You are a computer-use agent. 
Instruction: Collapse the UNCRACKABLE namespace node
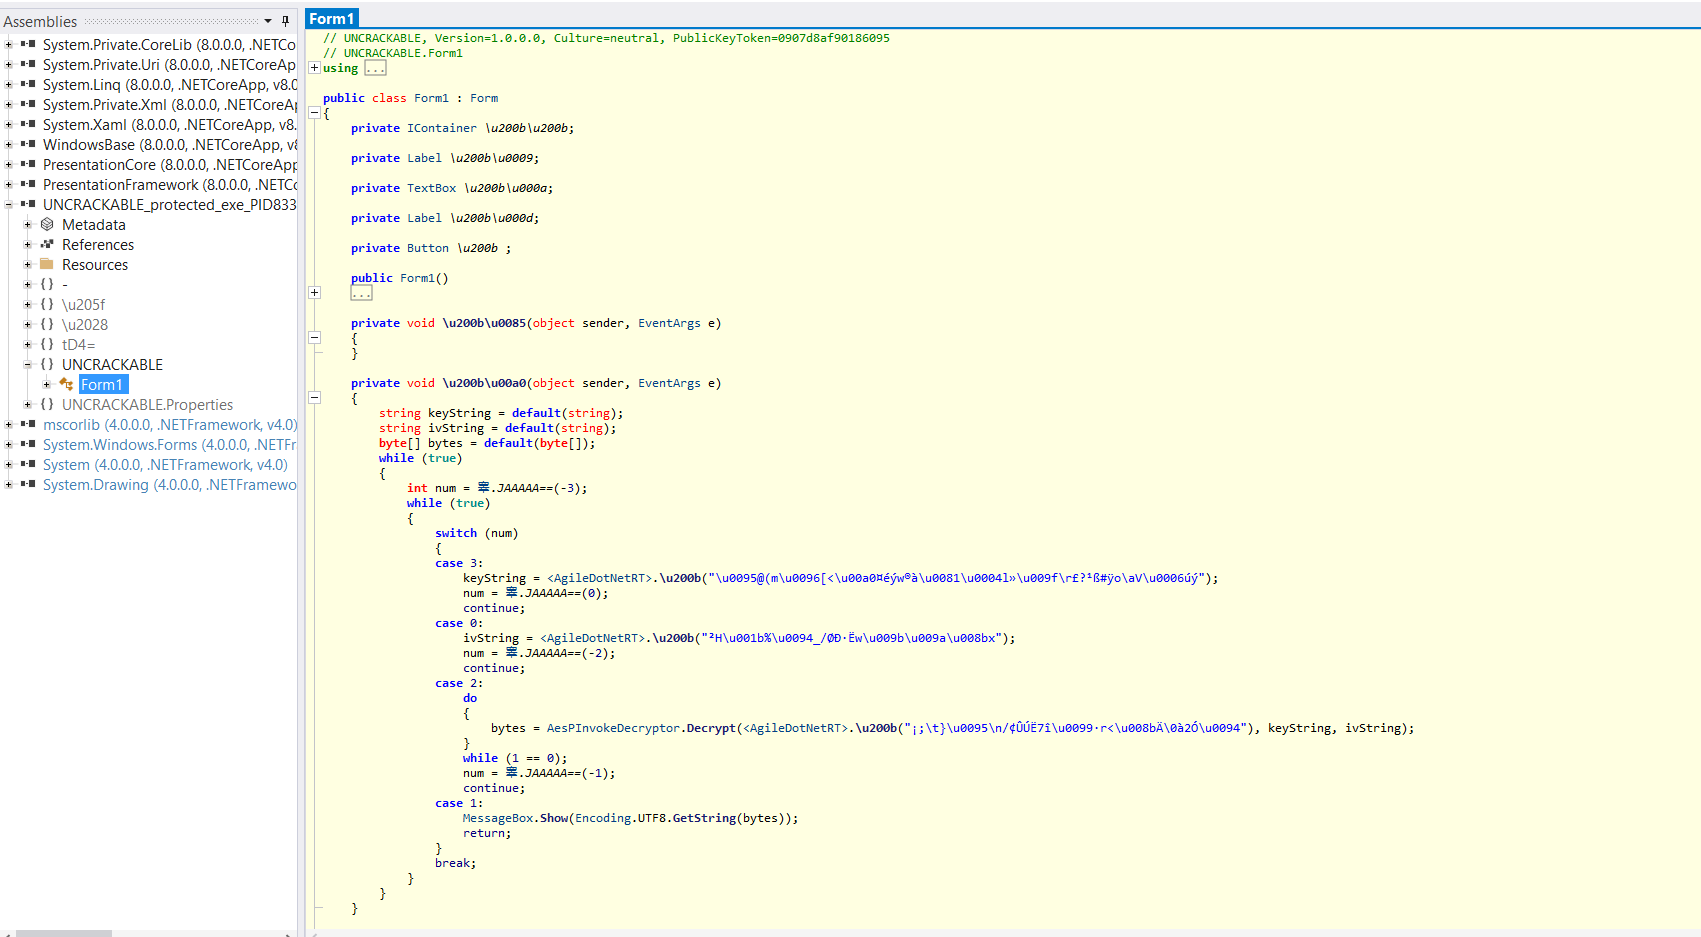(x=28, y=364)
